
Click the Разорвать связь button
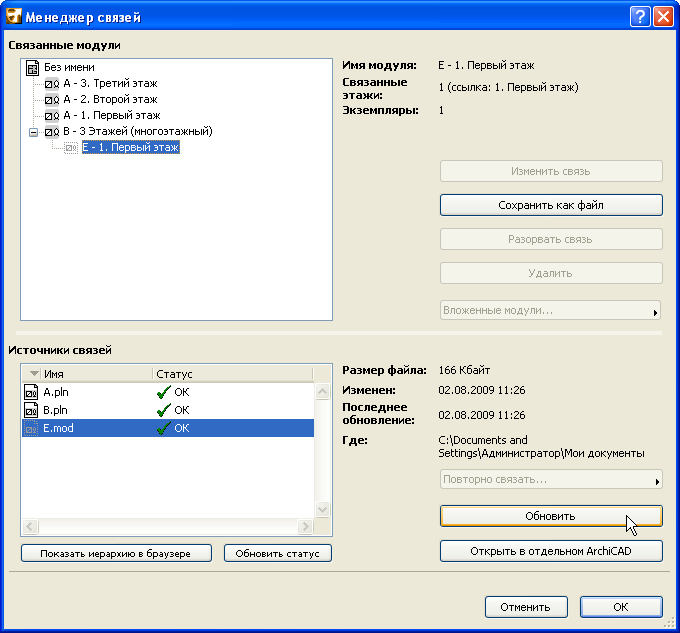click(x=551, y=239)
